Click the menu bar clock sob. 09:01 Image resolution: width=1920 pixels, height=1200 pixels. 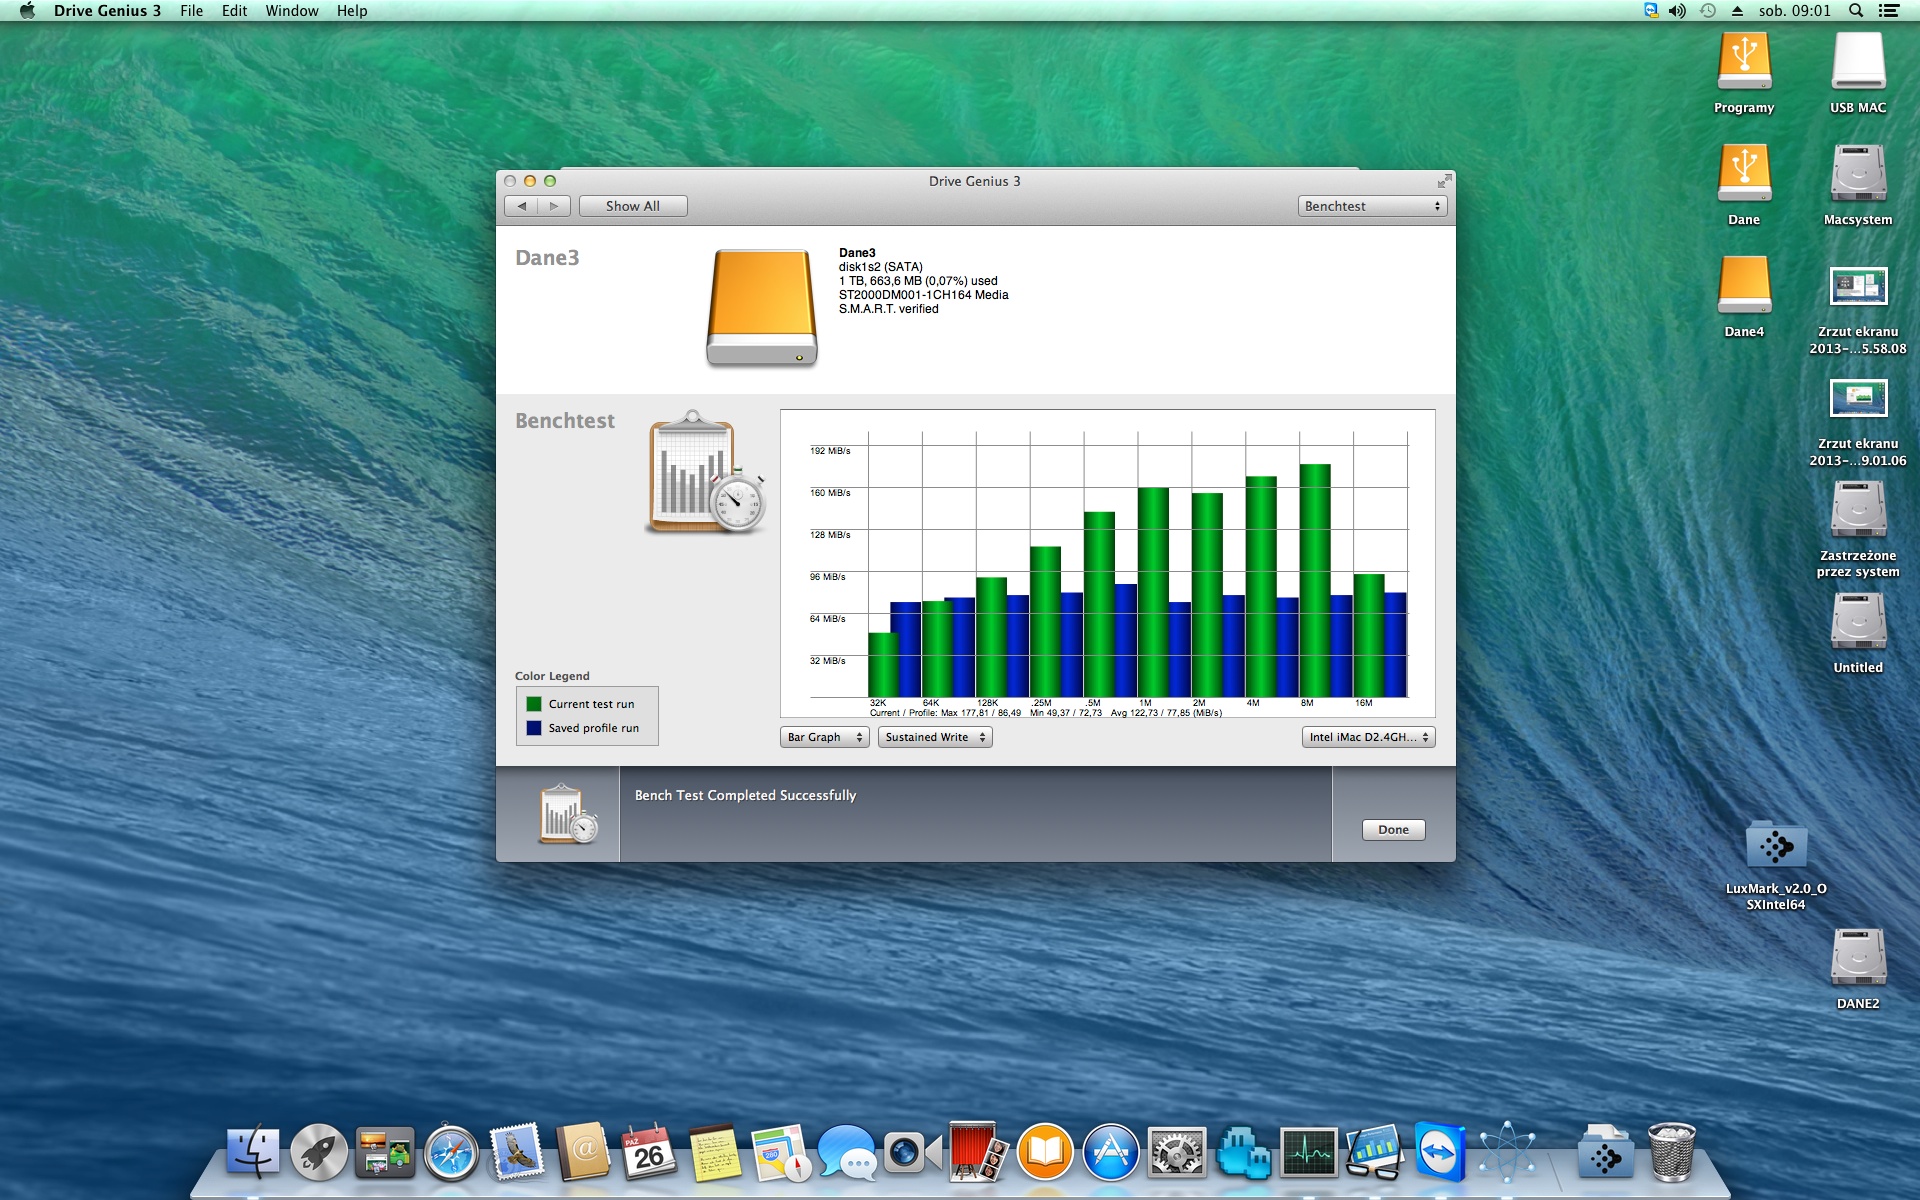pyautogui.click(x=1795, y=11)
